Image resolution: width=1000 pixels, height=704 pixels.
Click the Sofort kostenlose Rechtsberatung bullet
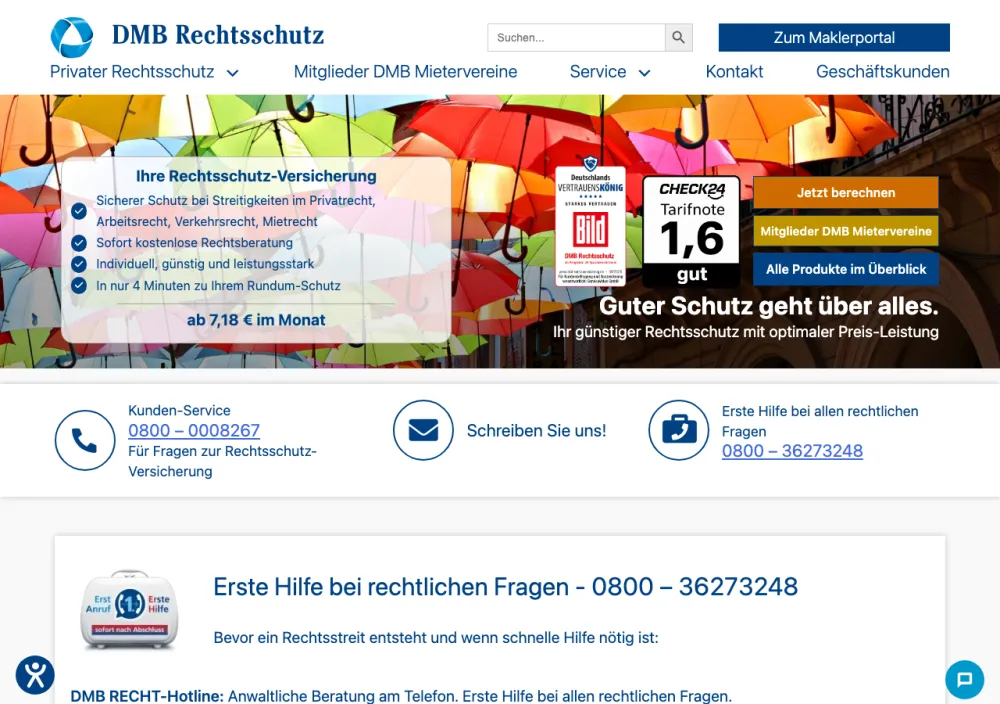click(195, 242)
